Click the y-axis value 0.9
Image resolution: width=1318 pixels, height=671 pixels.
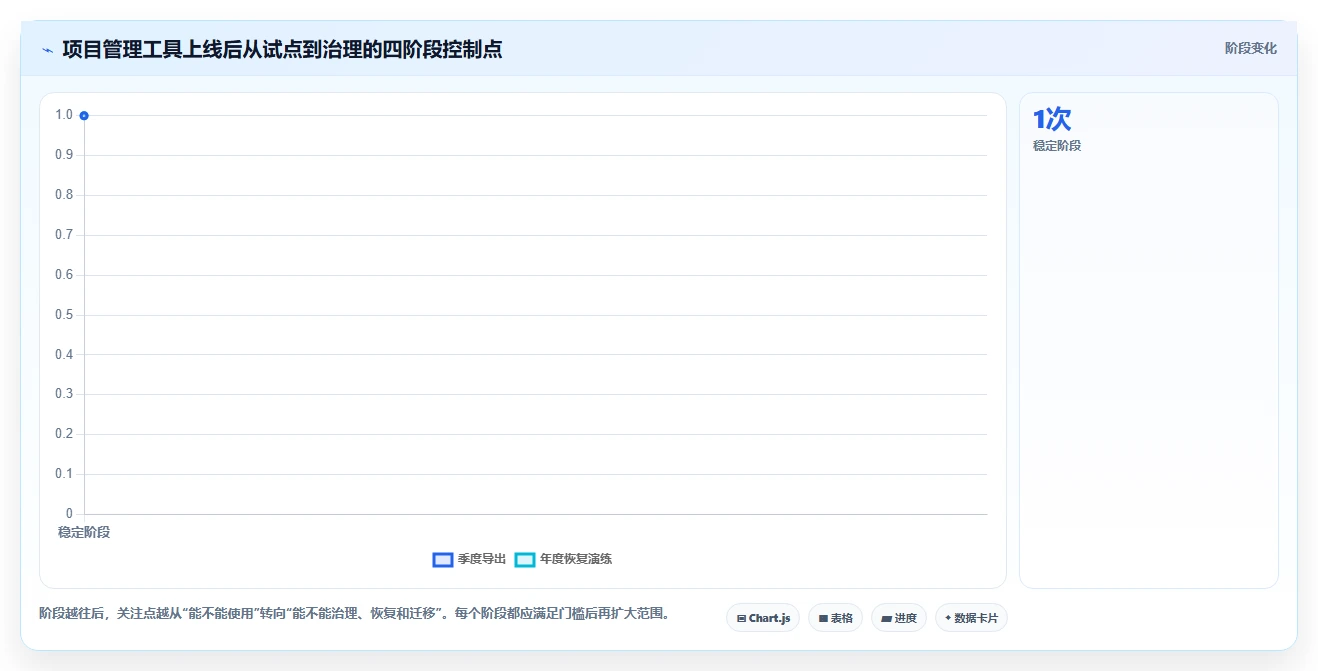click(64, 155)
